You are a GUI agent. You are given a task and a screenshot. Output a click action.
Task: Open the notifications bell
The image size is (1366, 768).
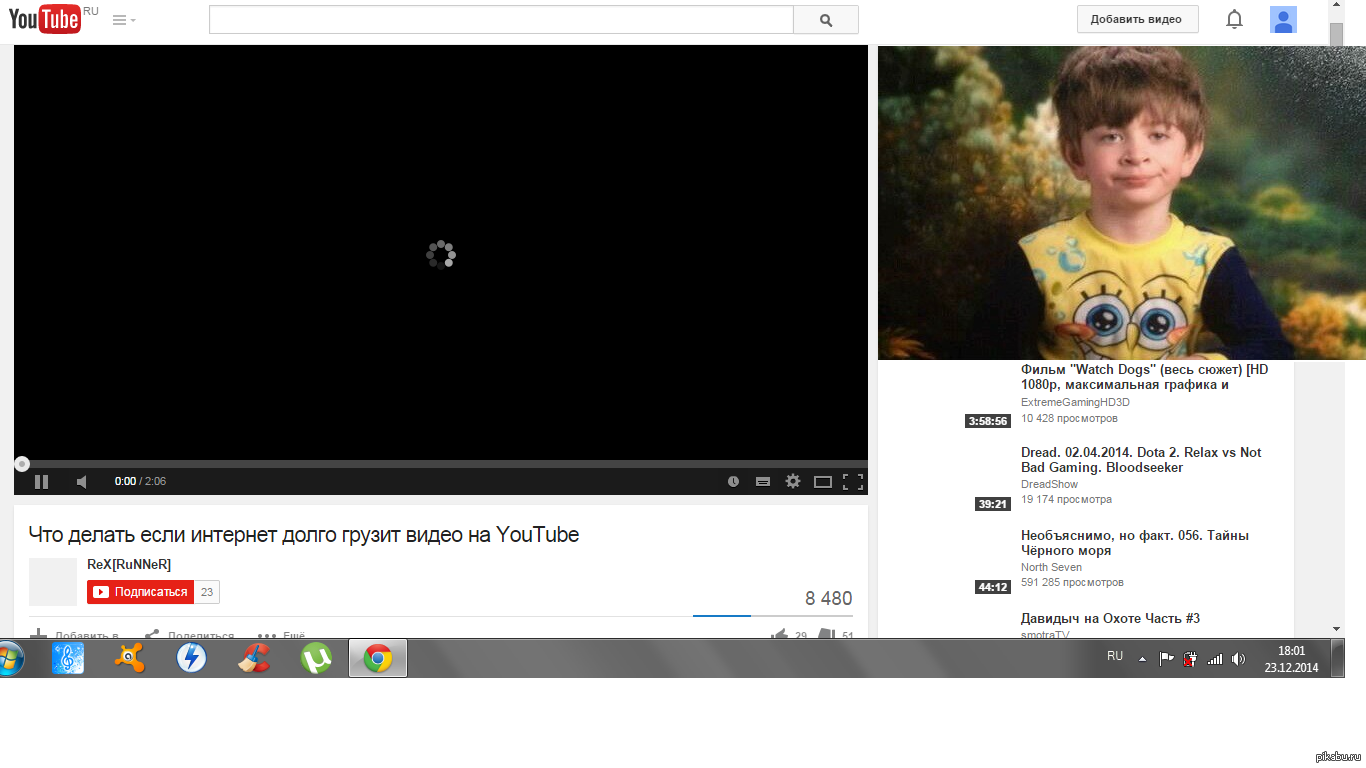click(1235, 19)
